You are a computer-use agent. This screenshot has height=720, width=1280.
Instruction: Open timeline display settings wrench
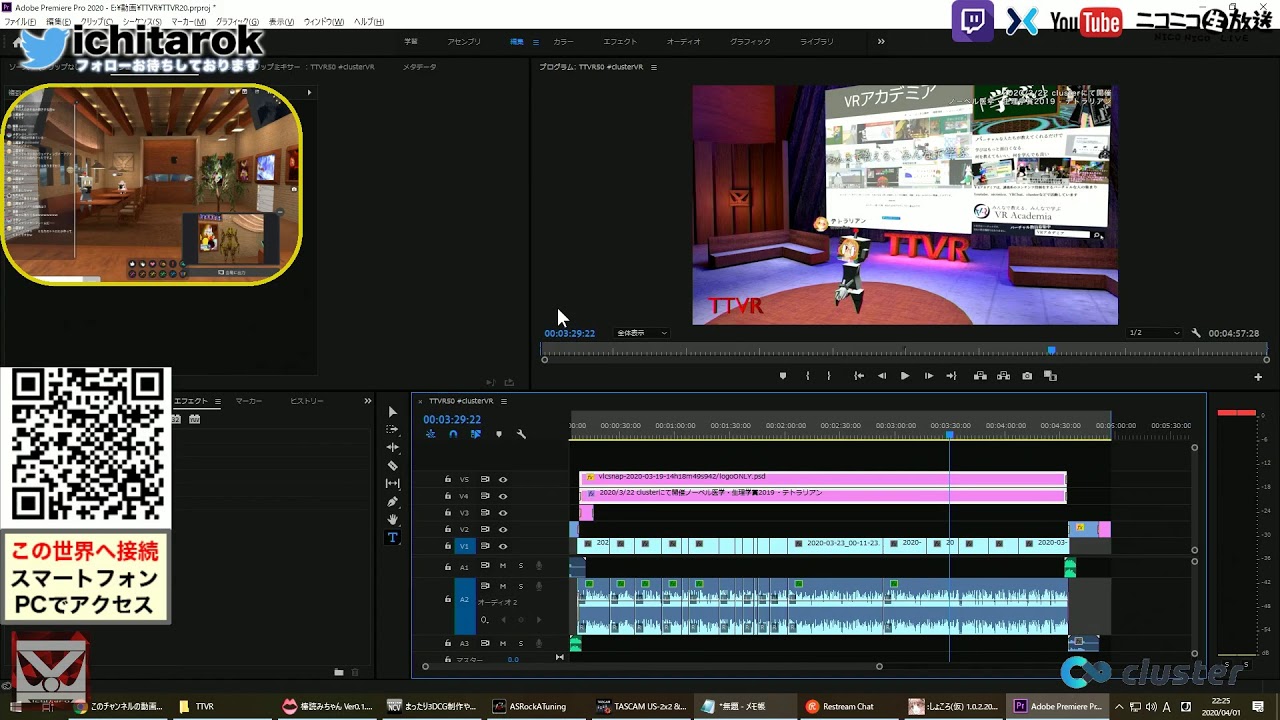(521, 434)
